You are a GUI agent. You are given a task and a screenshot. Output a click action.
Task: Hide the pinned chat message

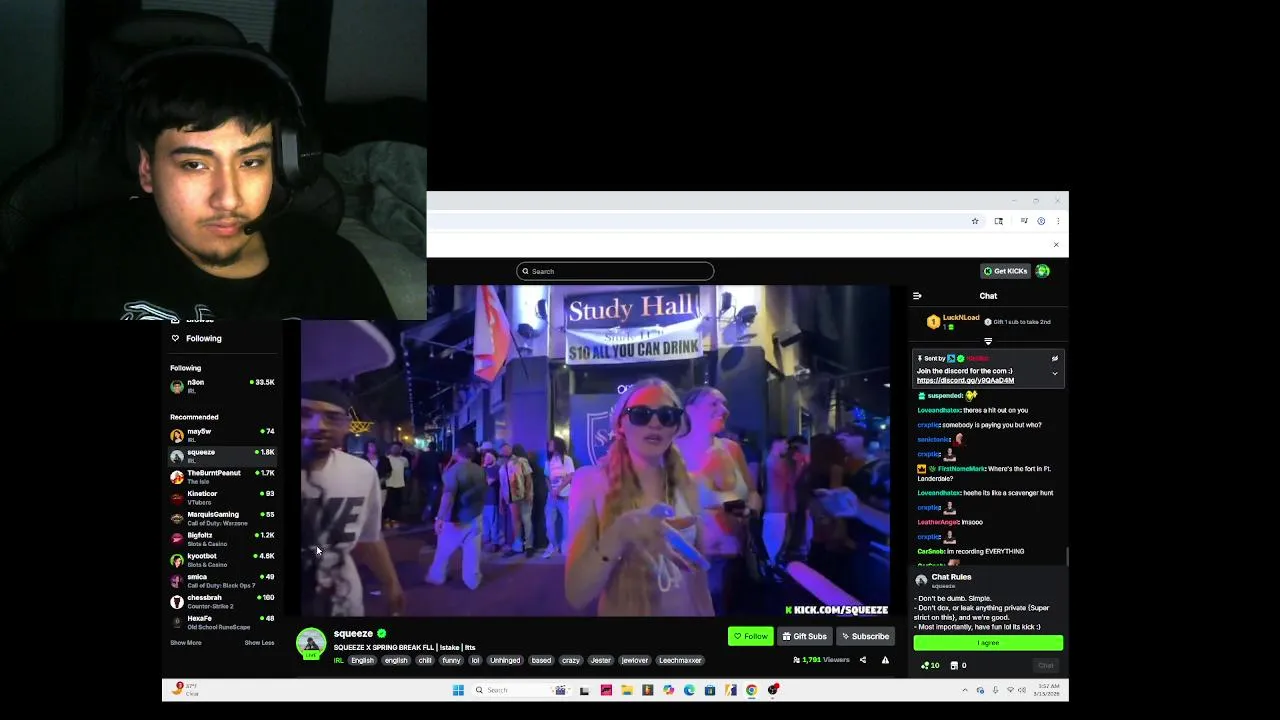point(1054,358)
